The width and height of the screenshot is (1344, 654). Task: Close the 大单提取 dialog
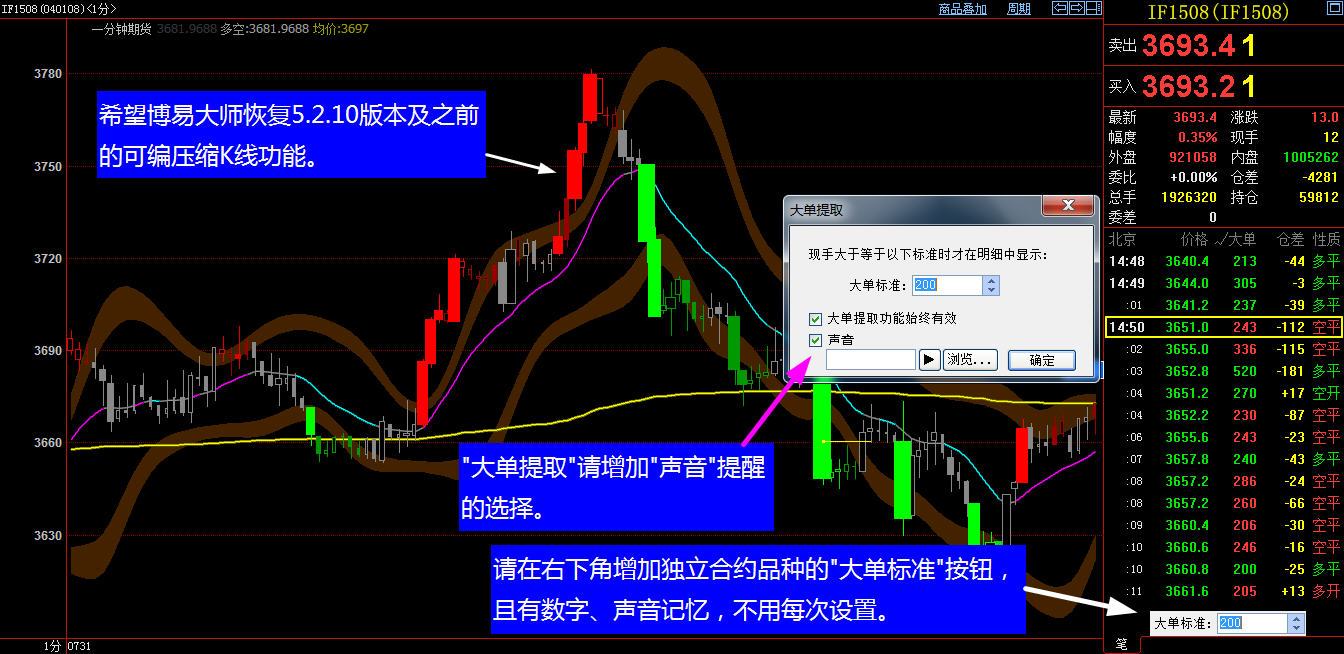click(x=1067, y=206)
